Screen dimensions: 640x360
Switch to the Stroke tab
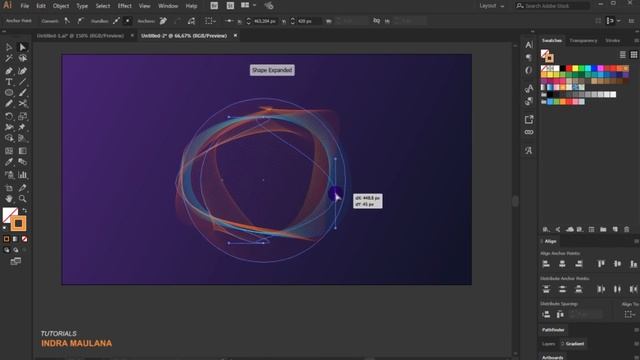click(x=612, y=40)
